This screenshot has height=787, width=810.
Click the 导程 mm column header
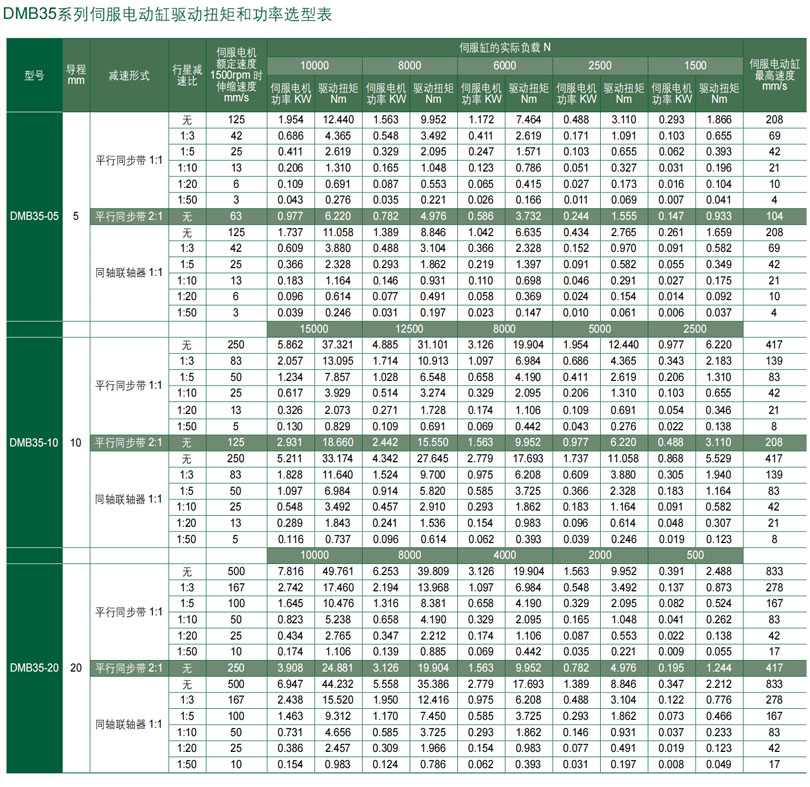click(x=77, y=76)
